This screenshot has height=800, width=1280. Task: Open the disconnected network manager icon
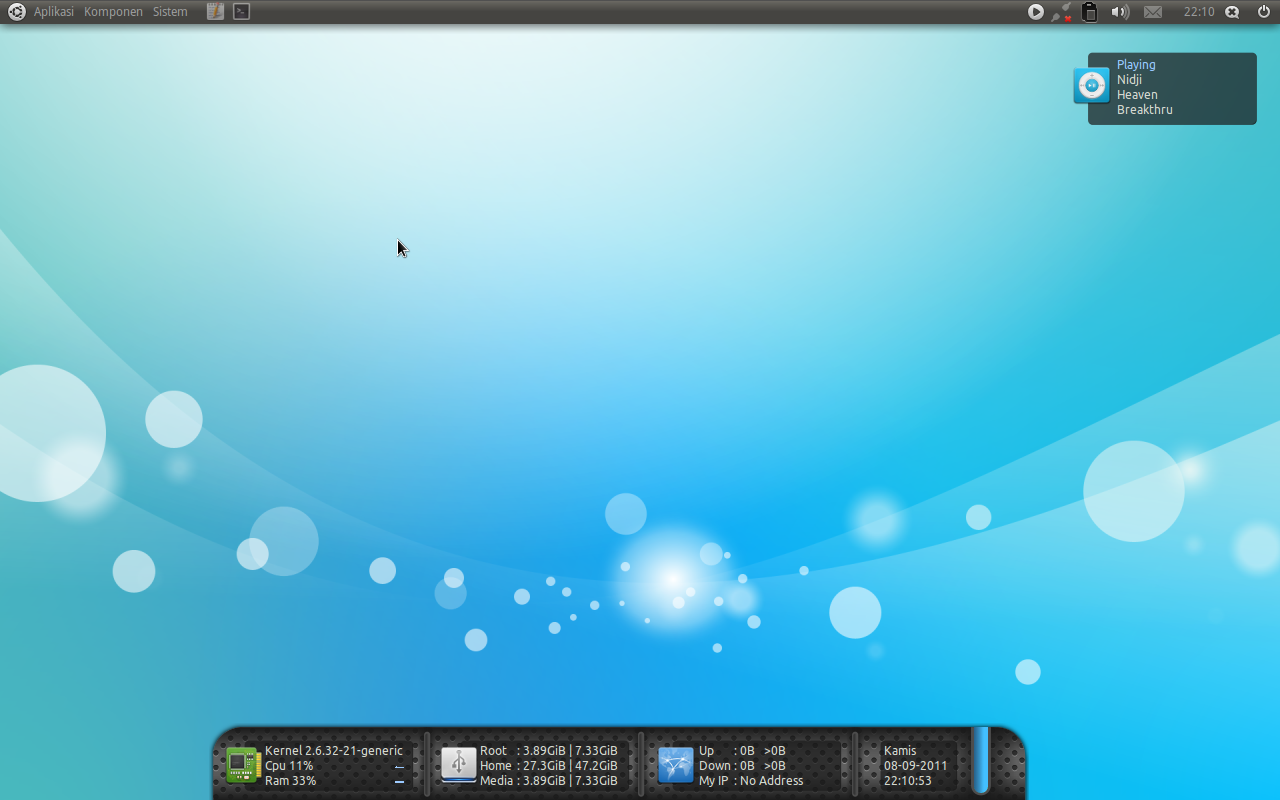point(1062,12)
